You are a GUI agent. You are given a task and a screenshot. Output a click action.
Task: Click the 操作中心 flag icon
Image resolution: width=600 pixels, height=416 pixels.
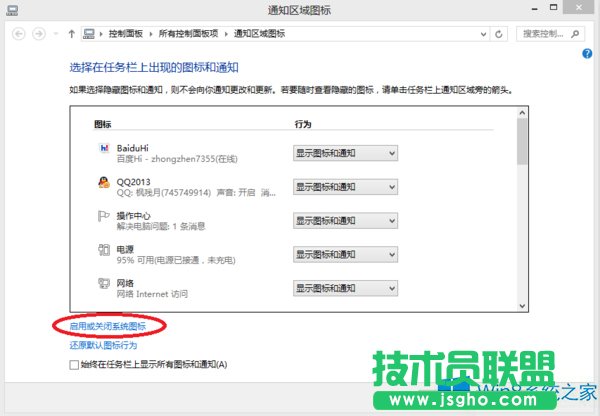(x=104, y=216)
